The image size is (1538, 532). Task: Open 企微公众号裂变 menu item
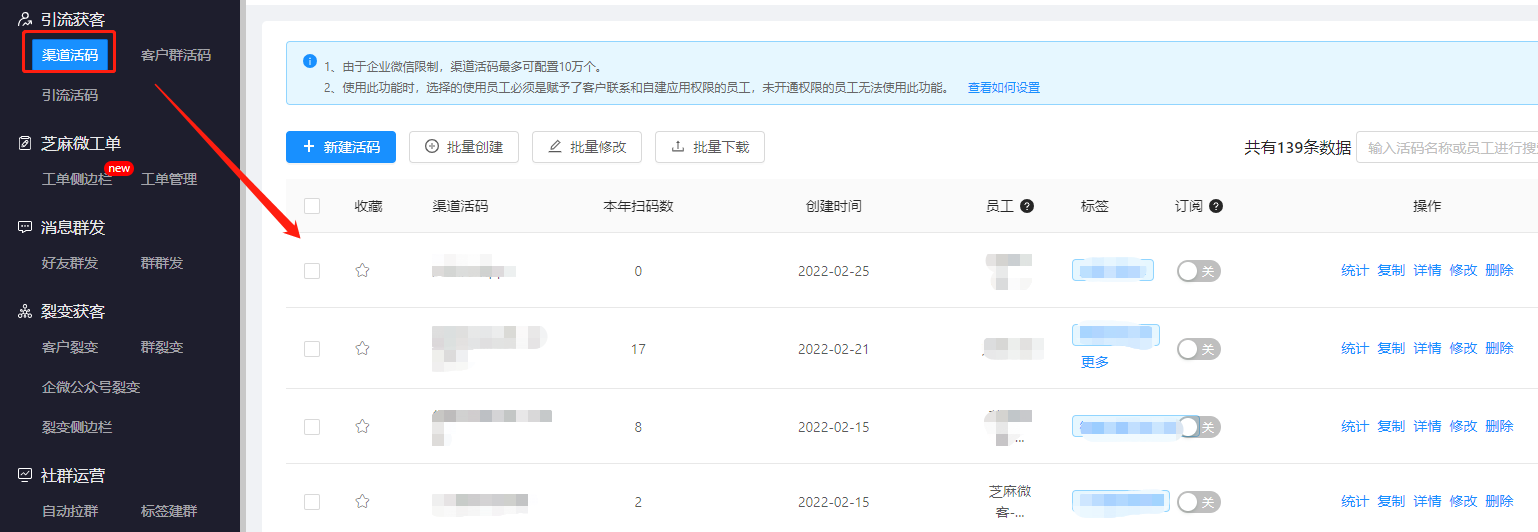91,387
